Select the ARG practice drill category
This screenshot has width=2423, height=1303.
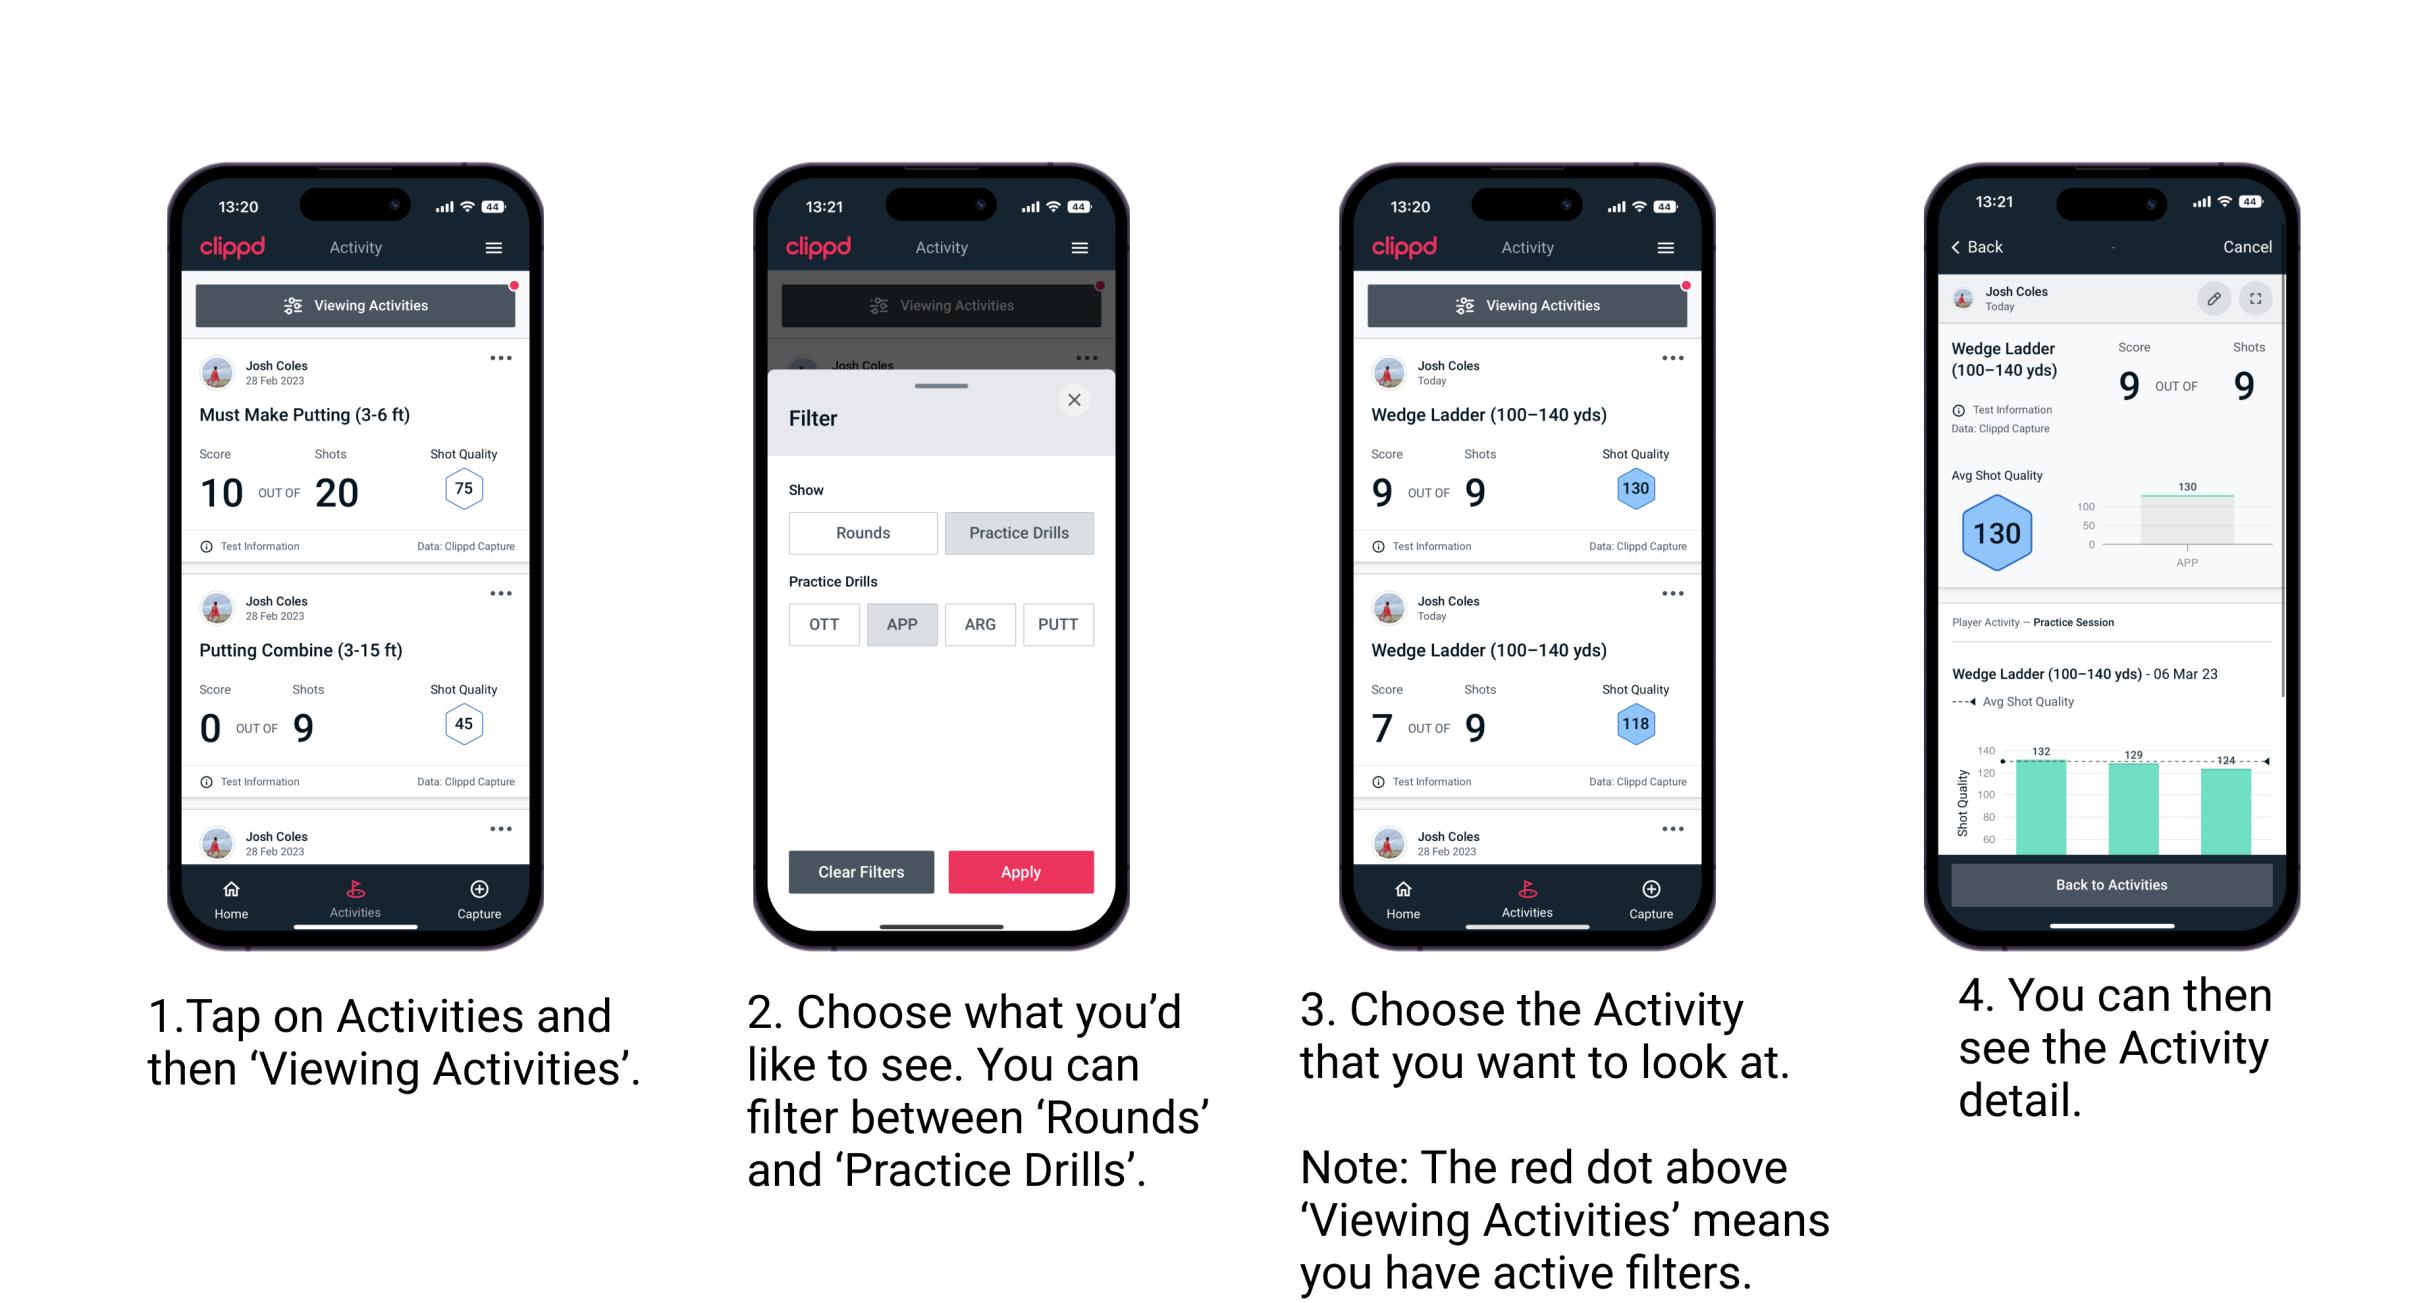[980, 623]
